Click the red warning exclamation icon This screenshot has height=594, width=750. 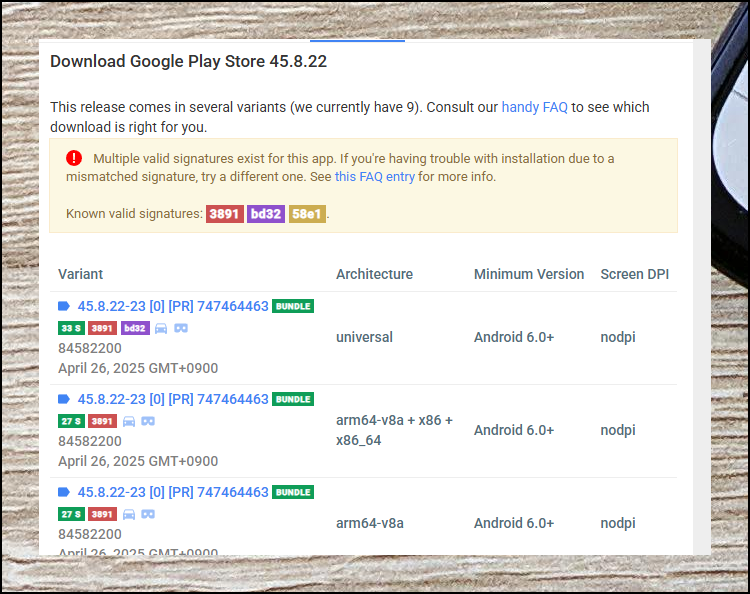pyautogui.click(x=74, y=158)
